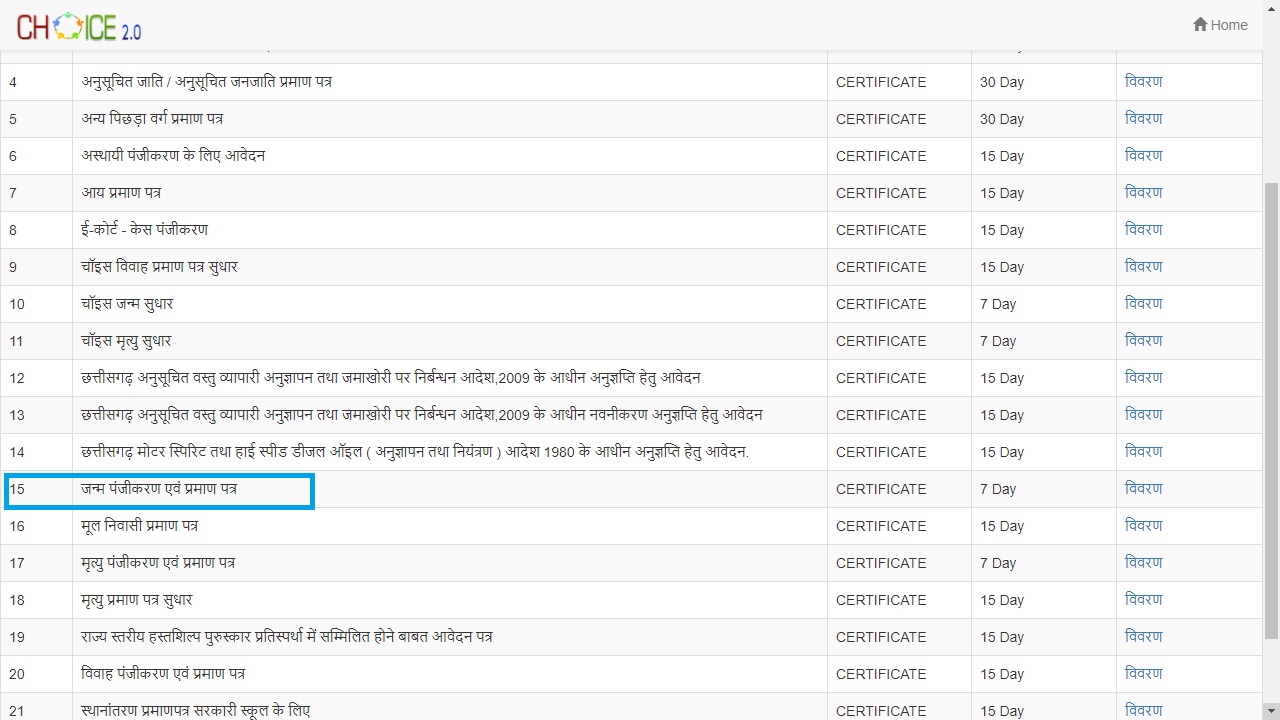
Task: Open विवरण for row 19 हस्तशिल्प पुरुस्कार
Action: tap(1143, 637)
